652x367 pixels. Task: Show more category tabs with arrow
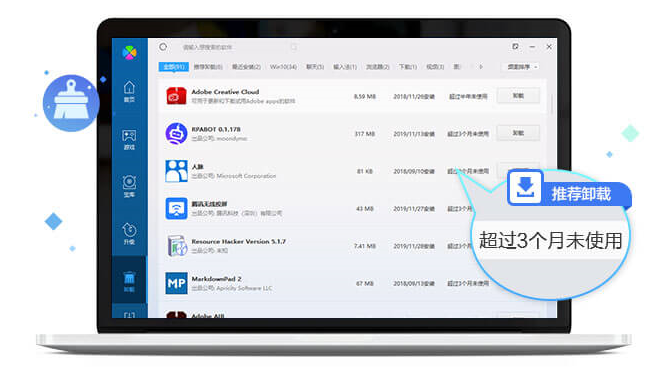[481, 67]
